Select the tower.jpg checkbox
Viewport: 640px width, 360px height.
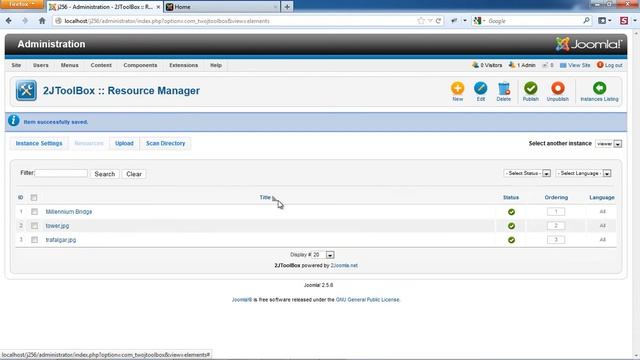[34, 226]
